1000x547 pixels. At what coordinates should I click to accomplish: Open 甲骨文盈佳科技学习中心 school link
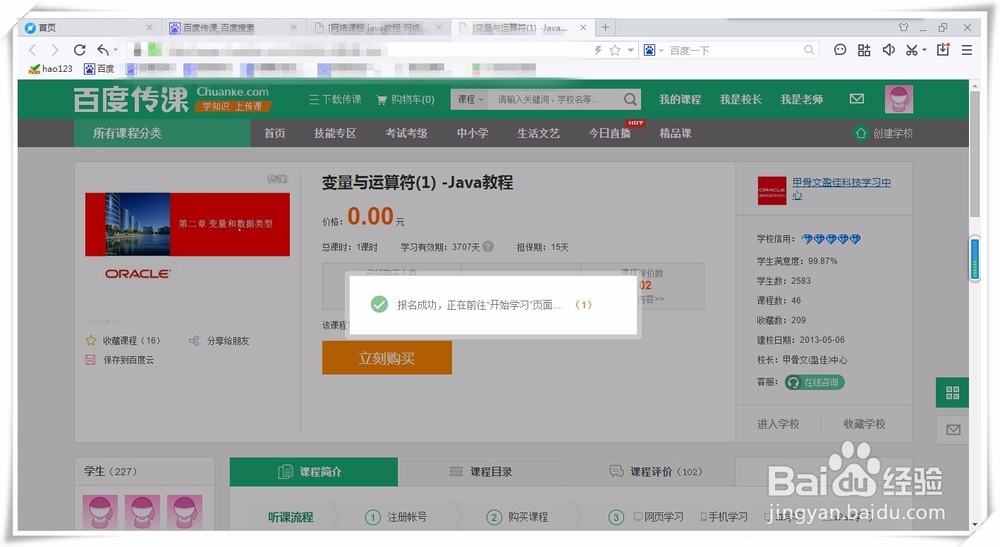tap(841, 188)
